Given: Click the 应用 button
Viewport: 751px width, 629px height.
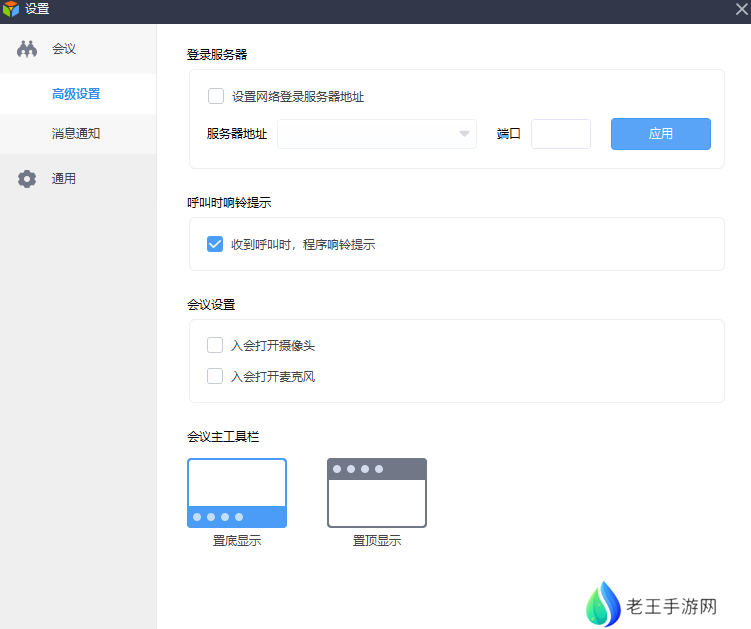Looking at the screenshot, I should coord(661,134).
